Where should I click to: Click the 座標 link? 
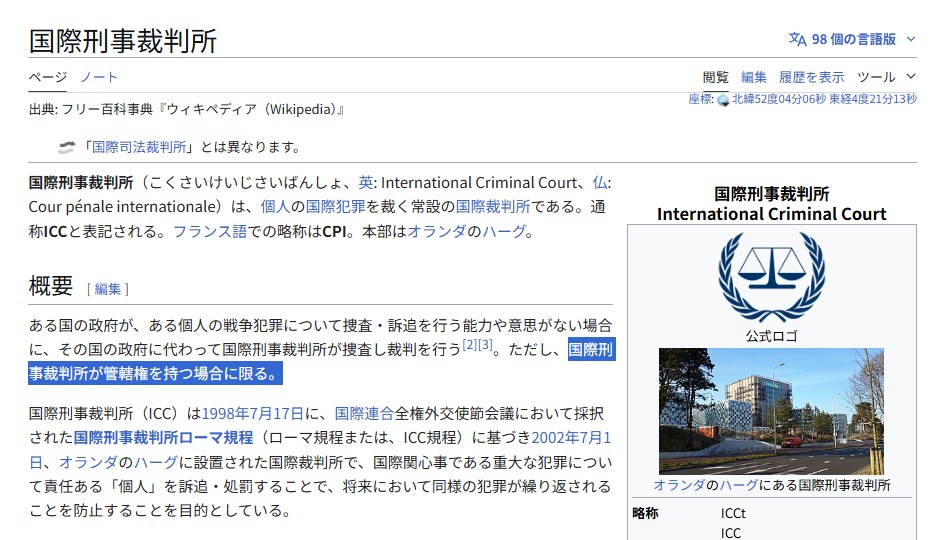click(700, 99)
